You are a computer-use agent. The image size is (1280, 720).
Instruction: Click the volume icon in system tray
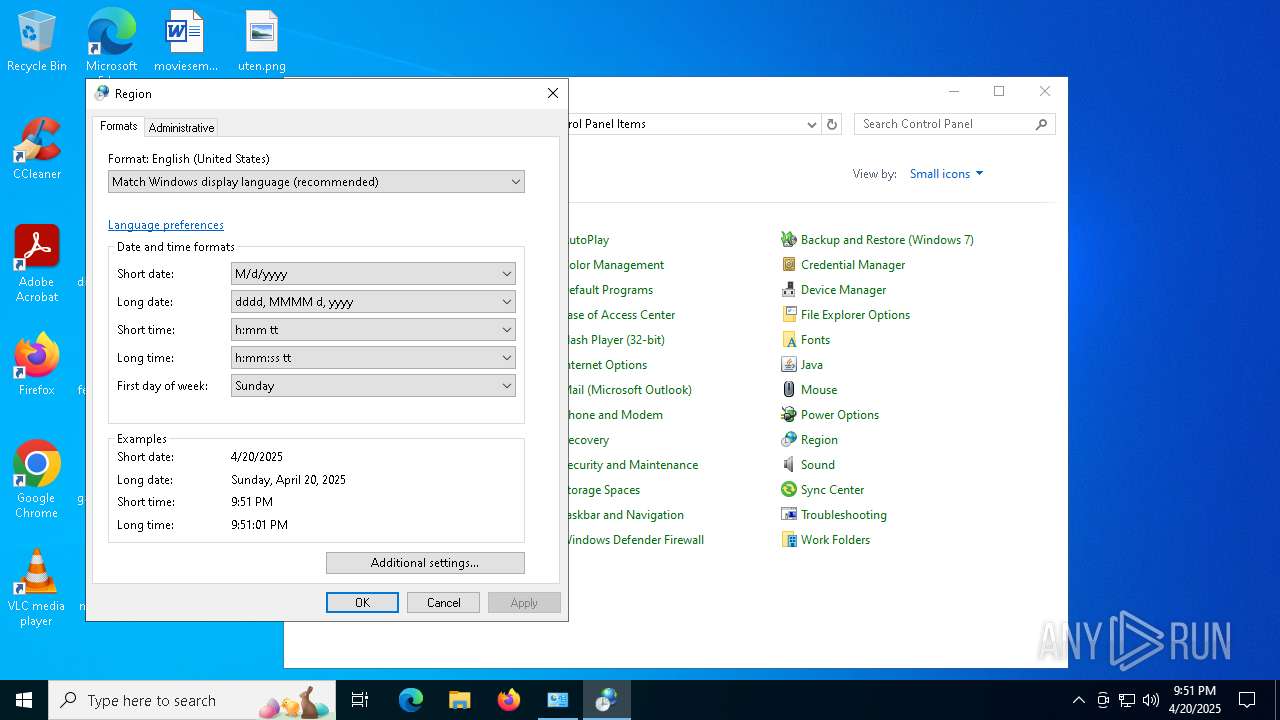(x=1151, y=700)
